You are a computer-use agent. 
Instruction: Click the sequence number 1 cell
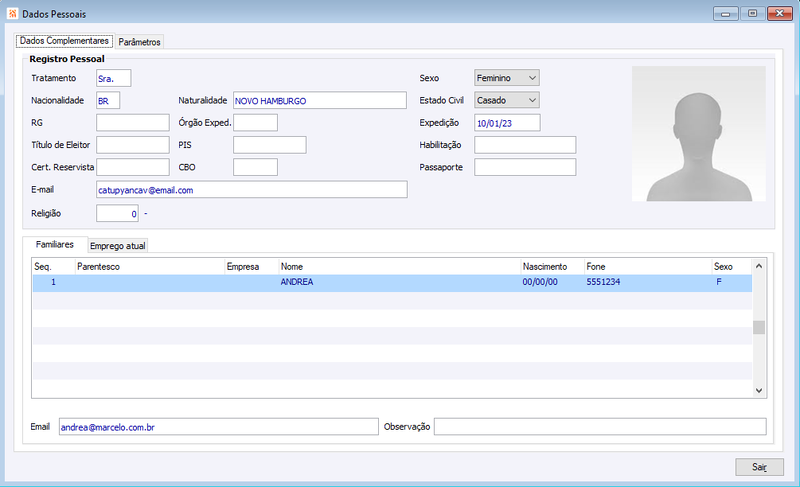pyautogui.click(x=53, y=282)
